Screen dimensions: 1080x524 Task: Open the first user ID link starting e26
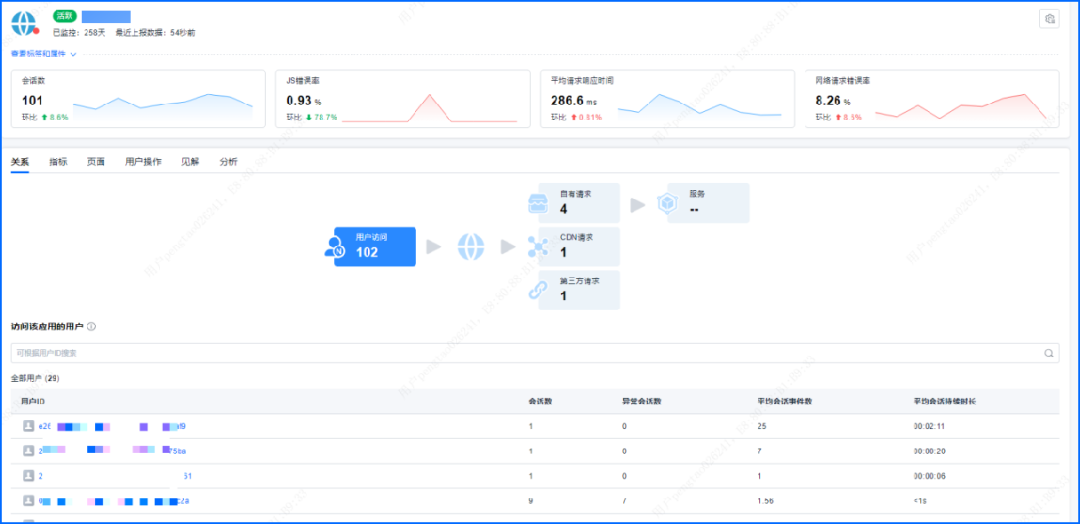point(44,426)
